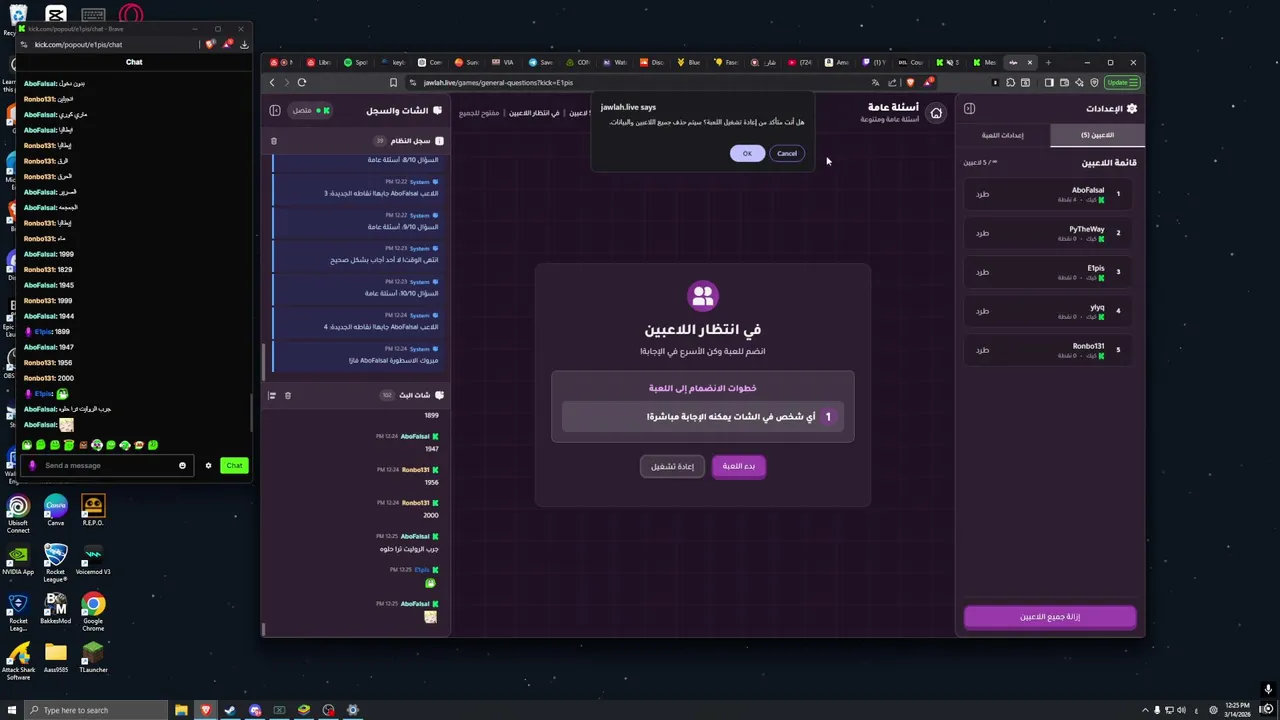Open the page translate icon

pos(876,83)
